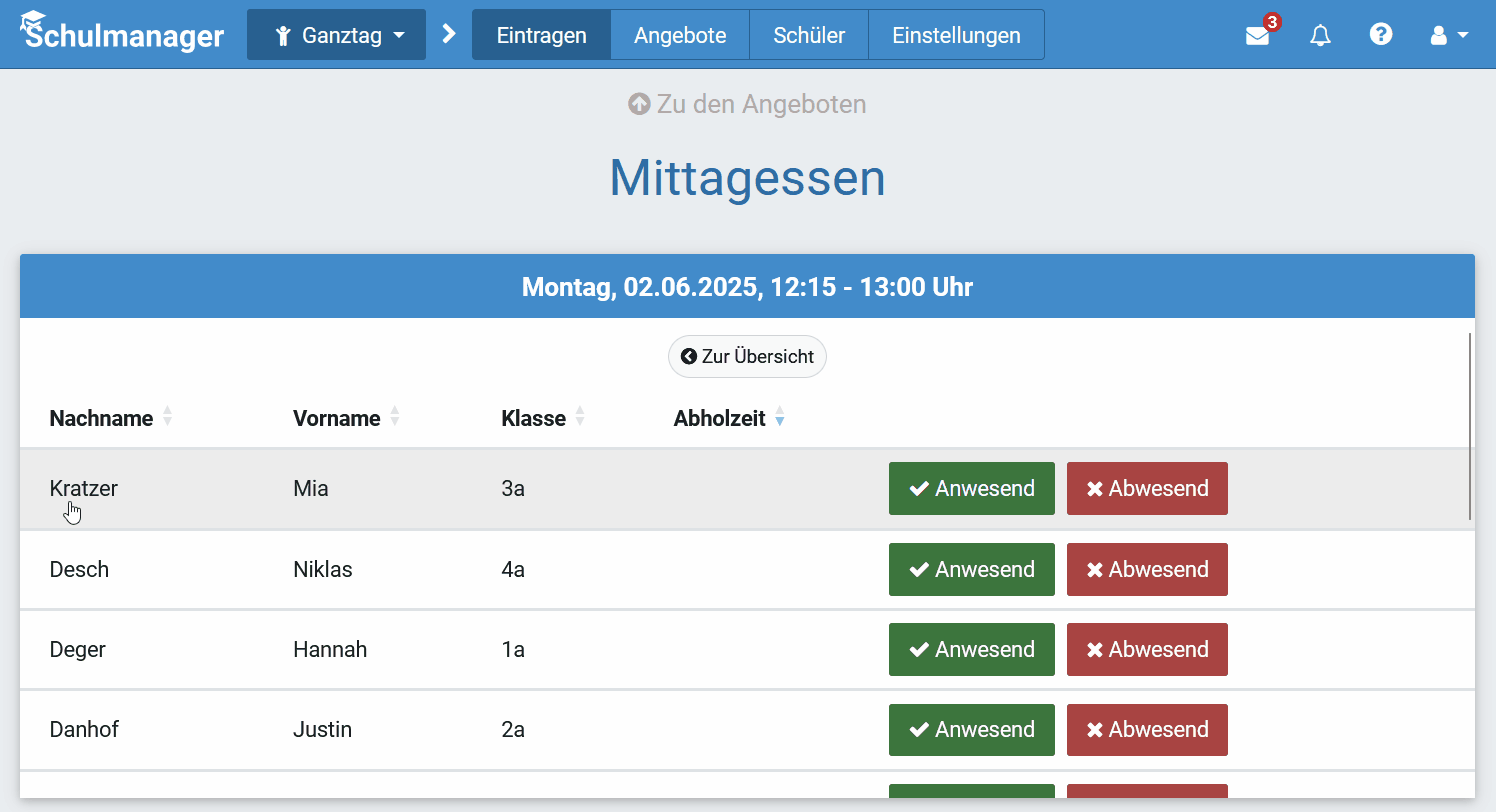Open the help question mark icon

pyautogui.click(x=1381, y=35)
